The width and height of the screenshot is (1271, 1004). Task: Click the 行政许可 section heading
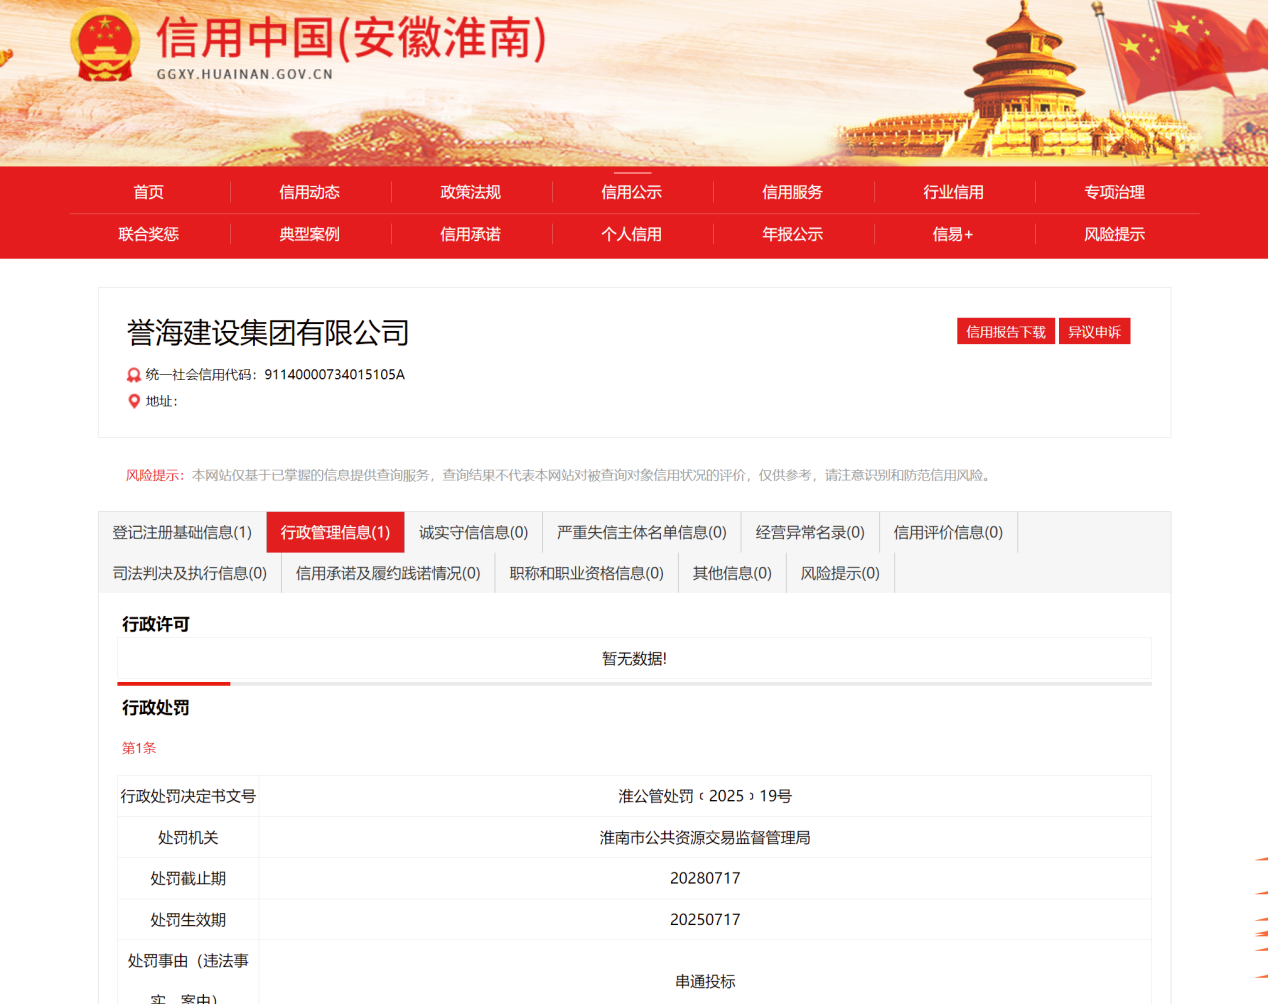click(x=156, y=624)
